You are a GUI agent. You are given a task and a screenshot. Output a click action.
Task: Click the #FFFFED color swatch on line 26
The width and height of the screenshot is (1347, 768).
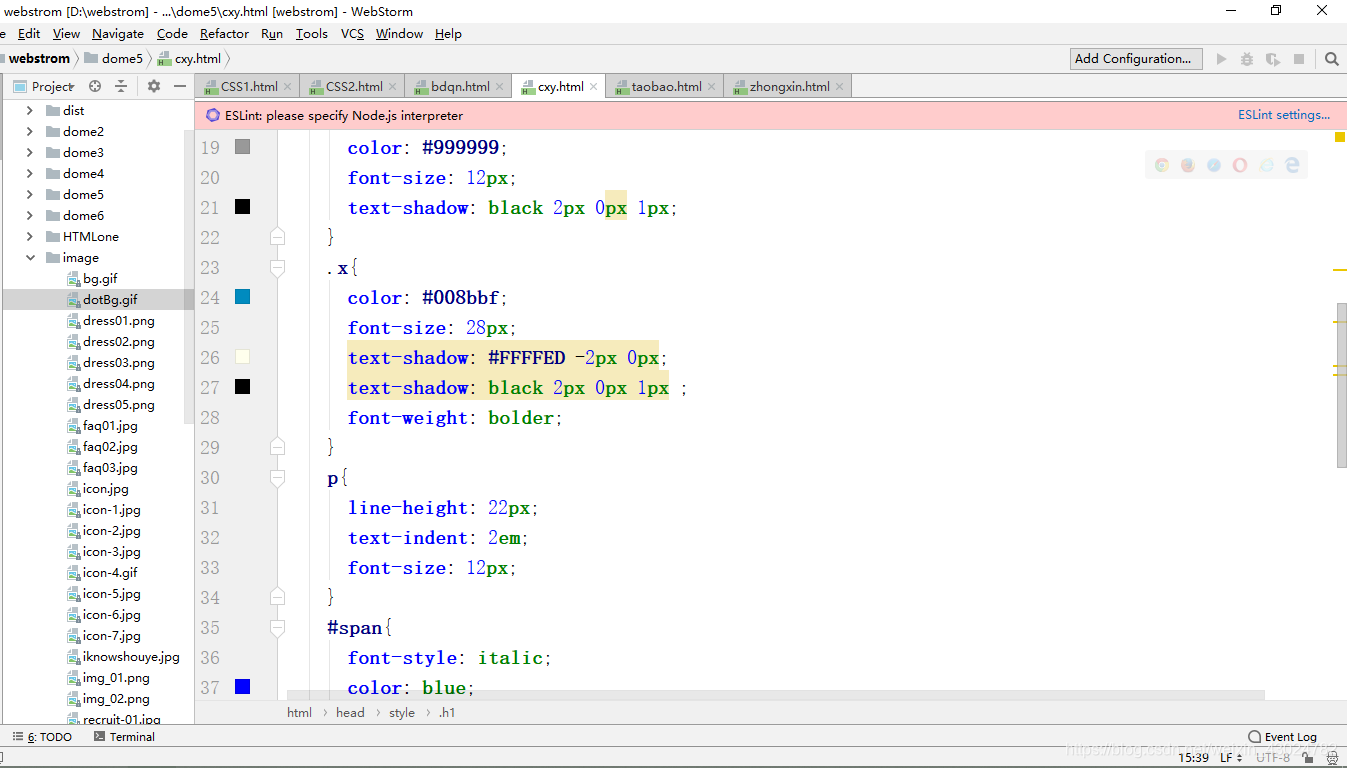coord(242,357)
